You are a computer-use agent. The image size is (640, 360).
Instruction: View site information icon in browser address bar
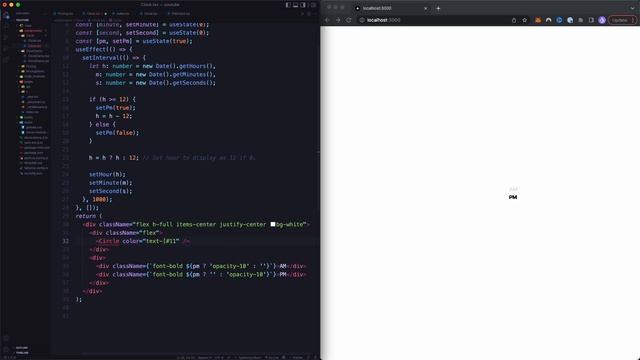(362, 20)
